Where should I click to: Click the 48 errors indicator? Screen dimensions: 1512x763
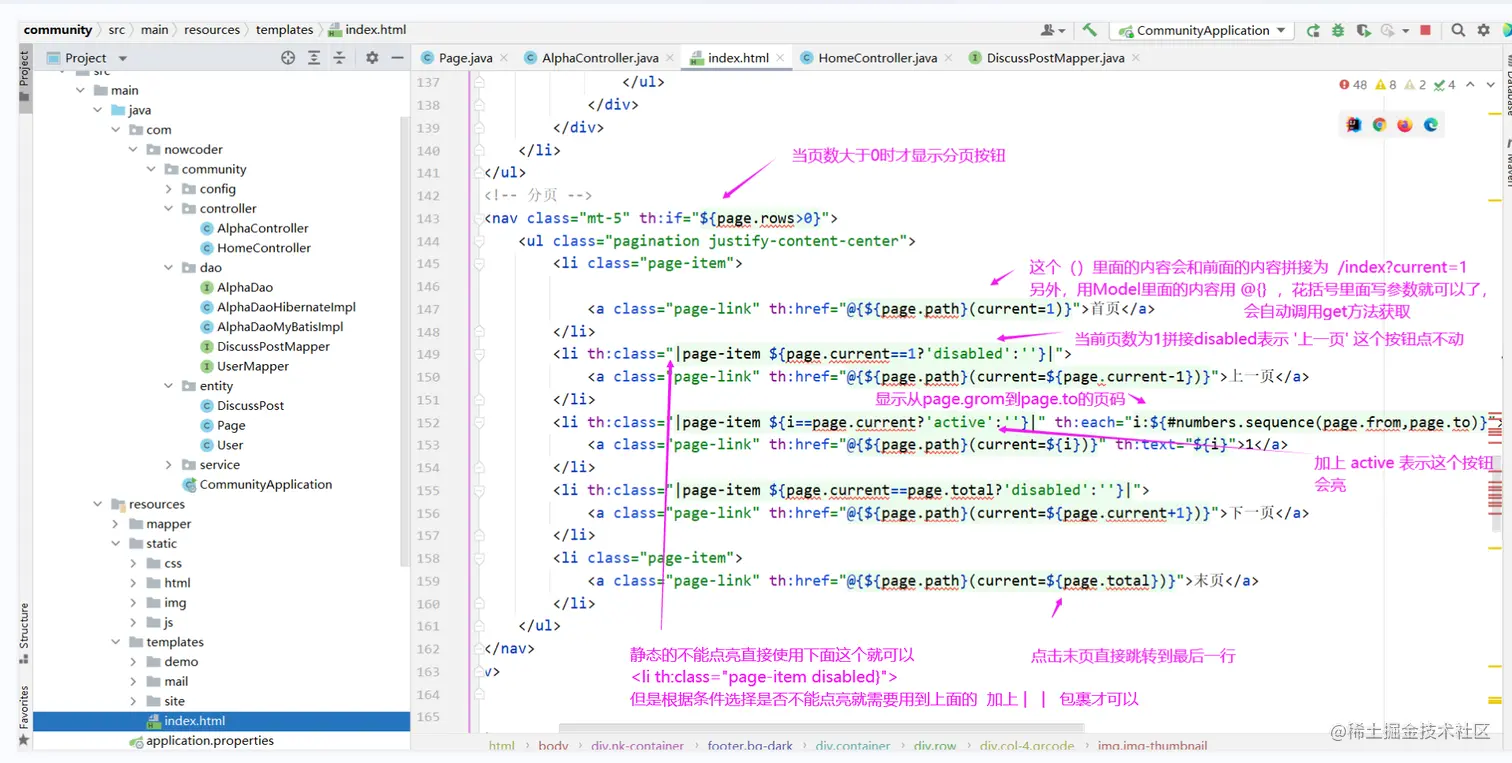tap(1353, 85)
